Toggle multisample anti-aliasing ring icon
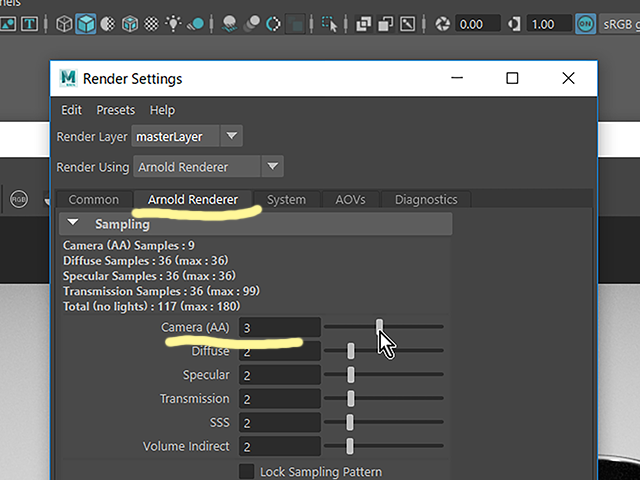 [273, 24]
